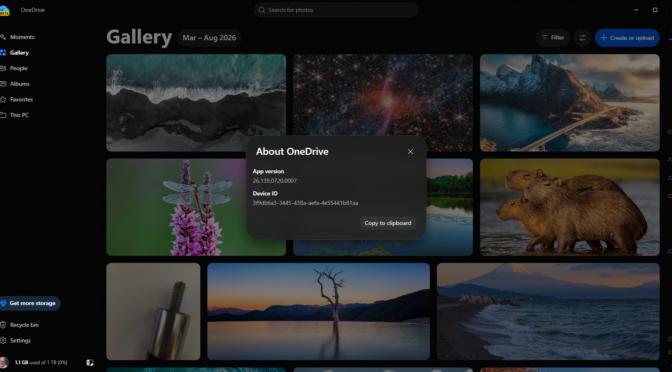Click the Moments sidebar icon
The image size is (672, 372).
[3, 37]
